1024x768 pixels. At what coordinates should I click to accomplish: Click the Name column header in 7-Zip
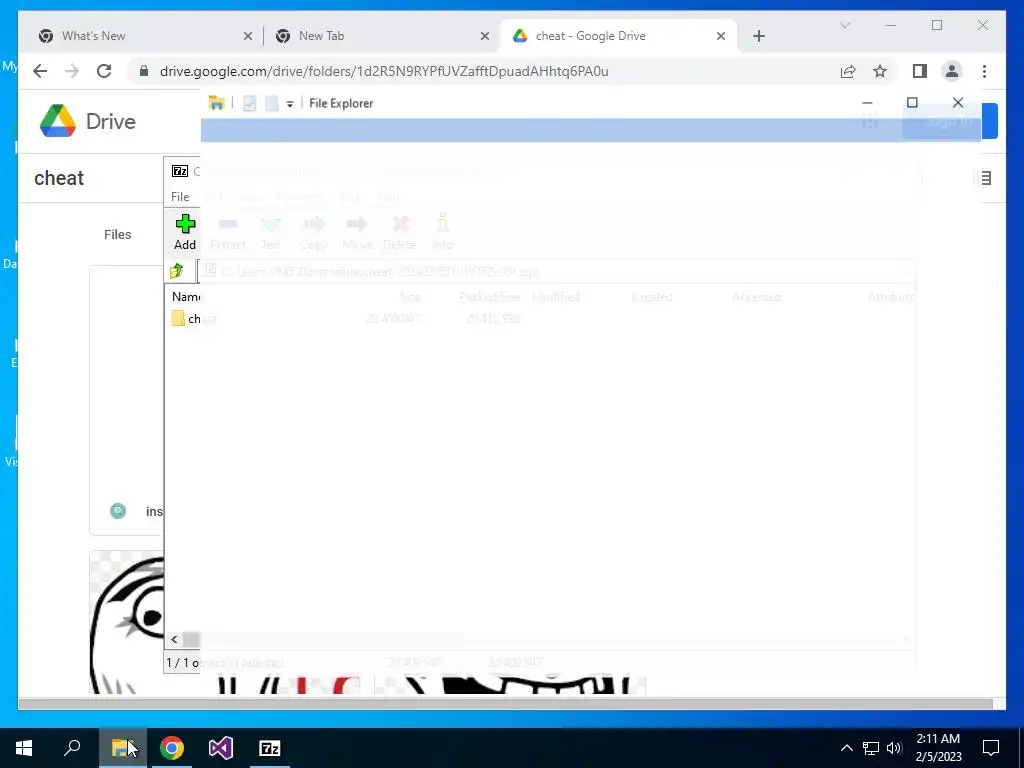click(x=185, y=296)
